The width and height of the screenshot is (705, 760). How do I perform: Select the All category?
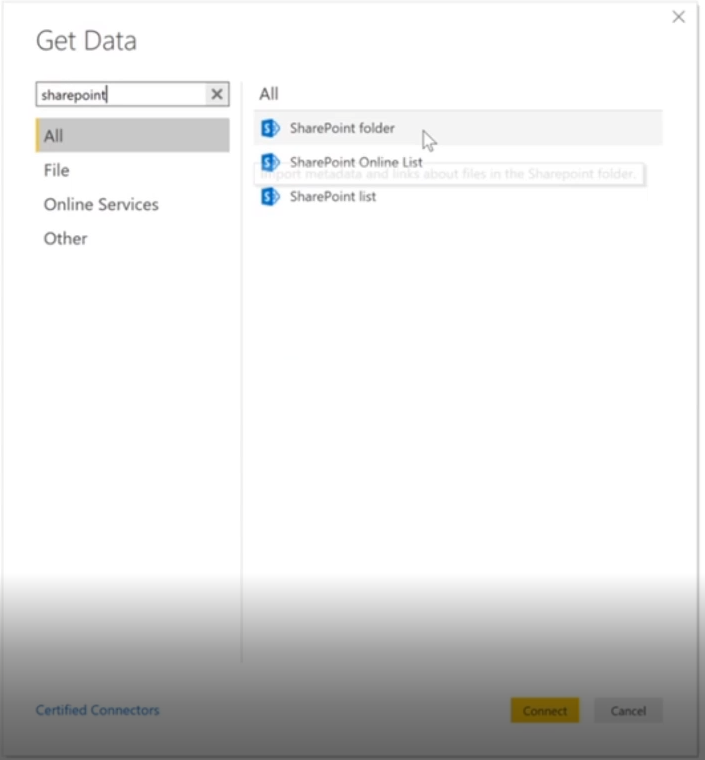click(x=132, y=135)
